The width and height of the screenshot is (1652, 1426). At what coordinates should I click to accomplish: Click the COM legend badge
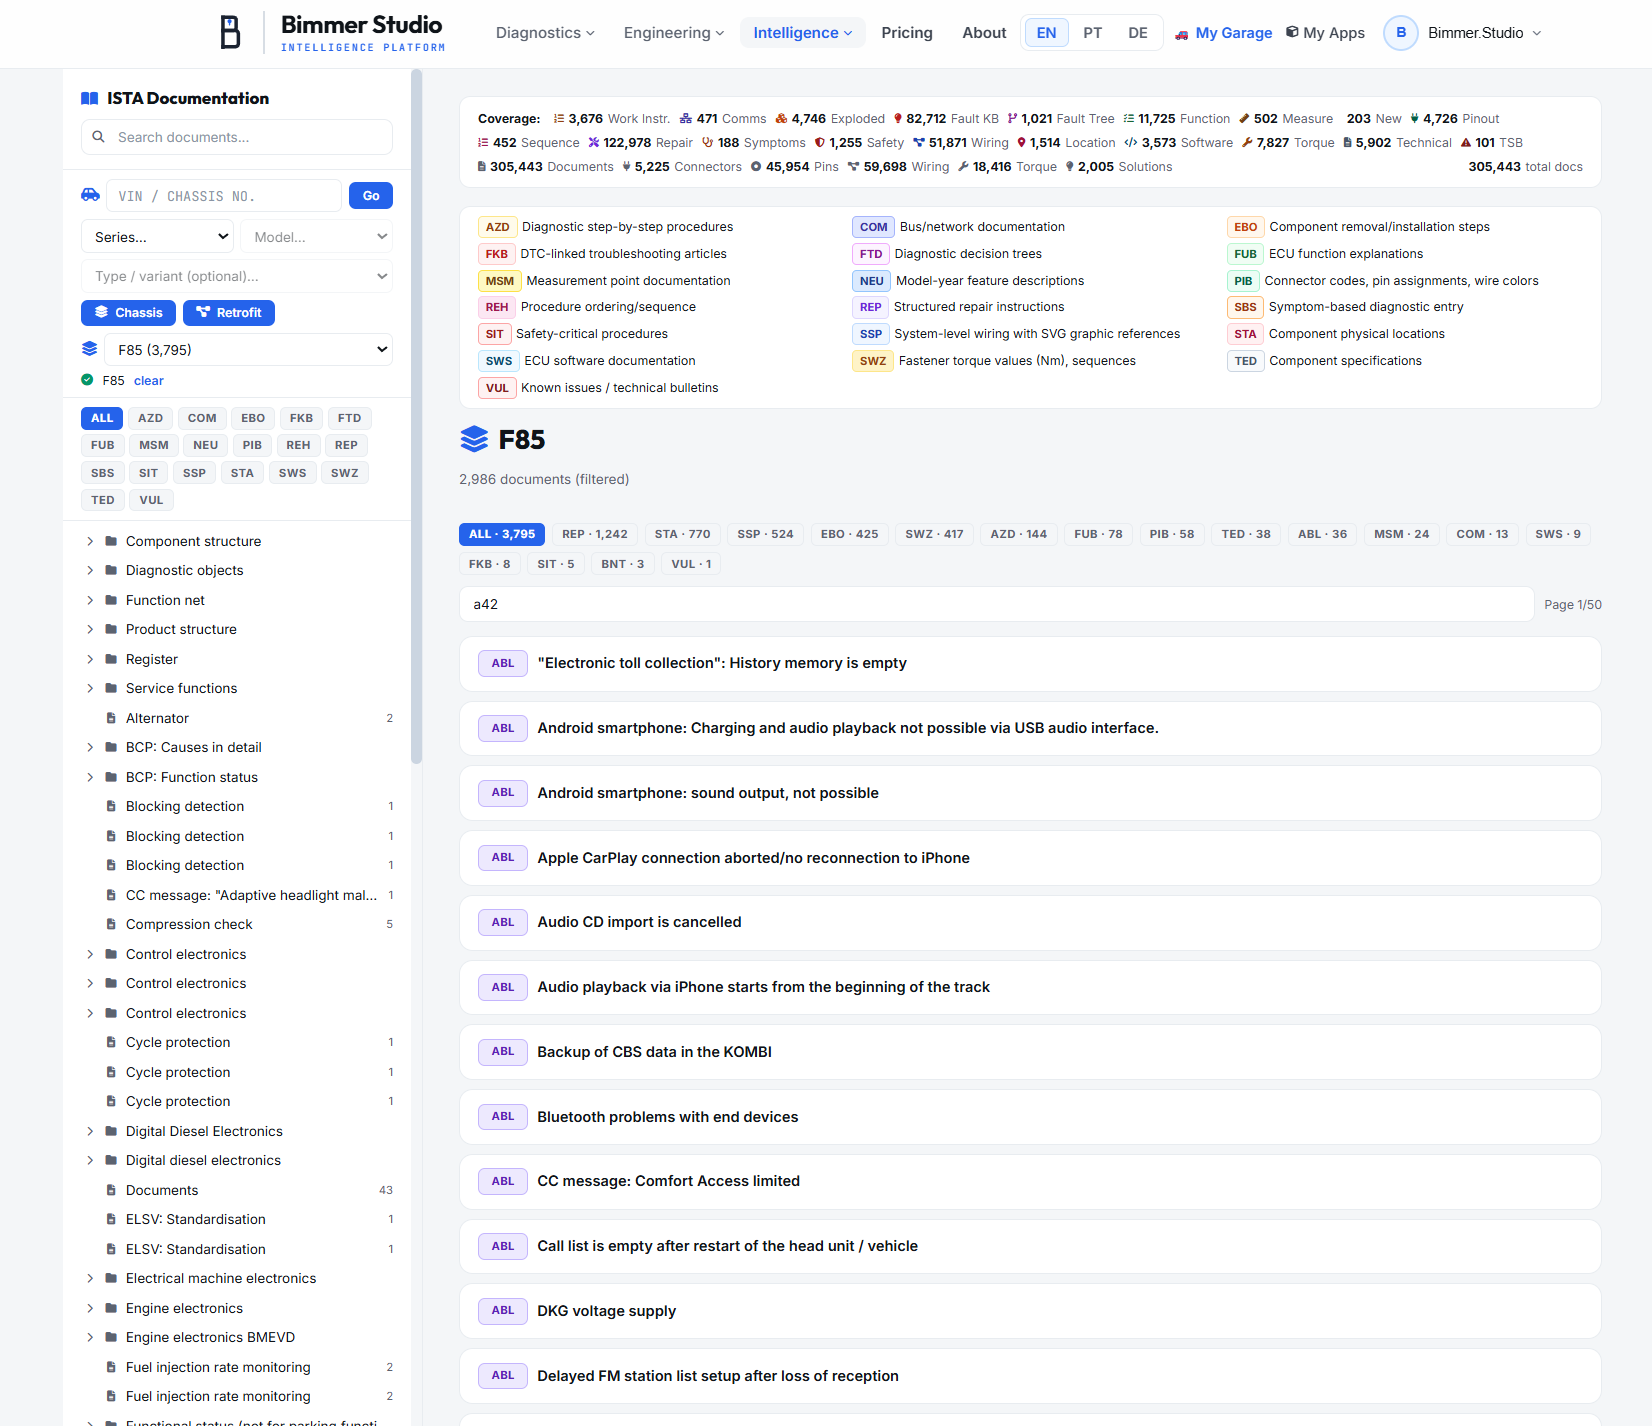873,227
